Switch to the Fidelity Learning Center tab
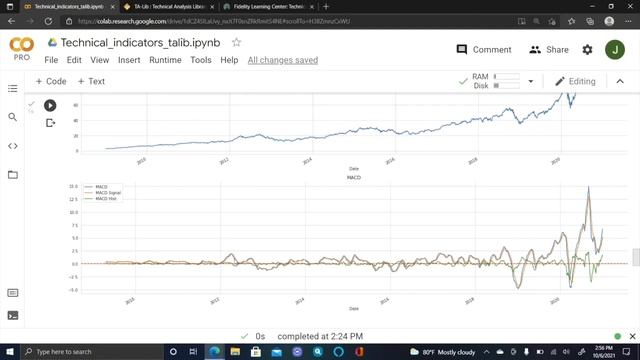640x360 pixels. tap(269, 7)
